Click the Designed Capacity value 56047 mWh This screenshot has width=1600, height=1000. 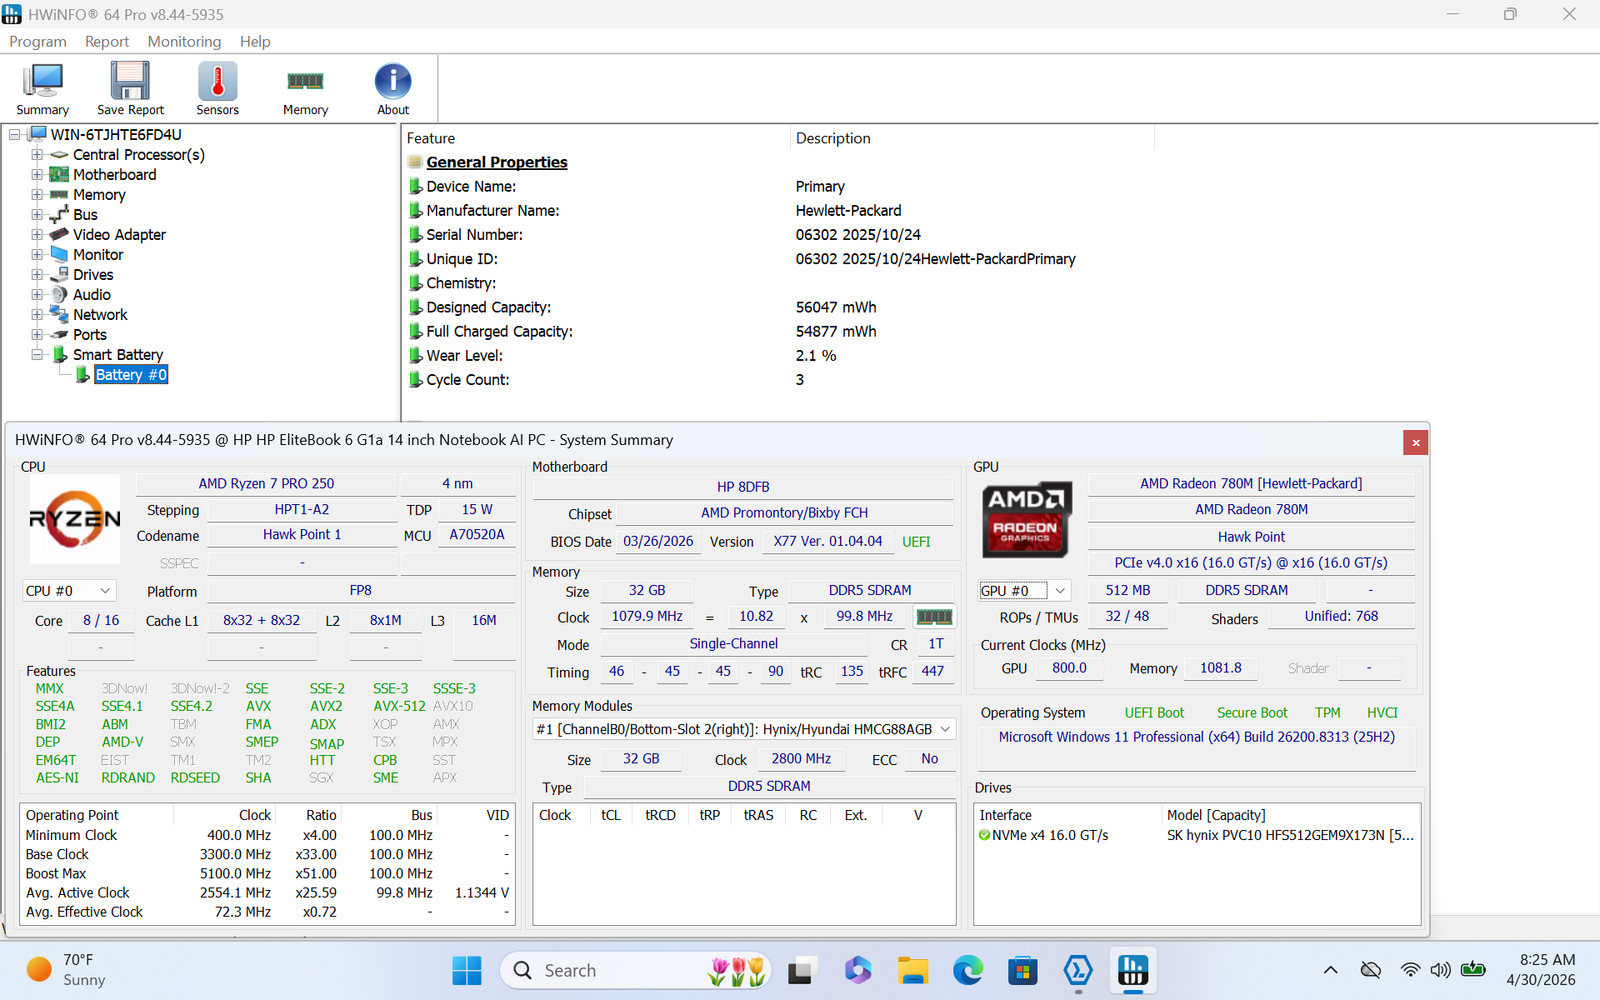pos(836,307)
